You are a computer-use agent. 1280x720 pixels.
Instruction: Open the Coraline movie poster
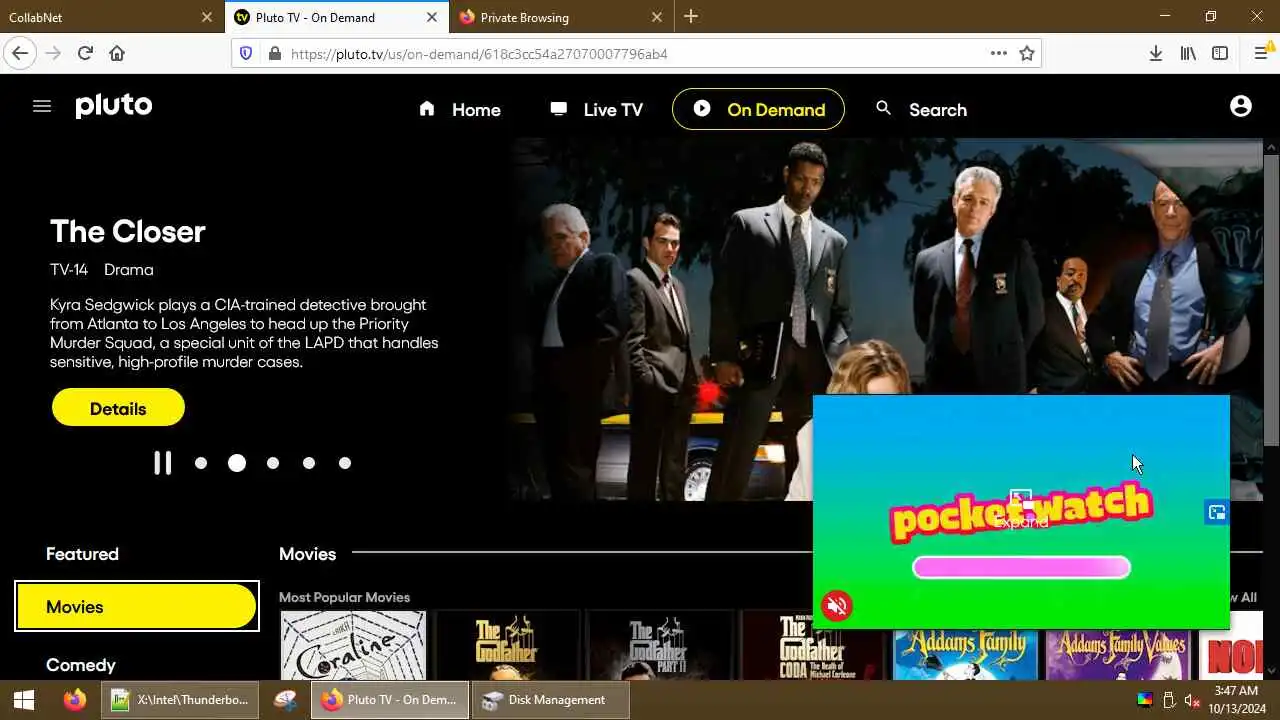point(353,646)
